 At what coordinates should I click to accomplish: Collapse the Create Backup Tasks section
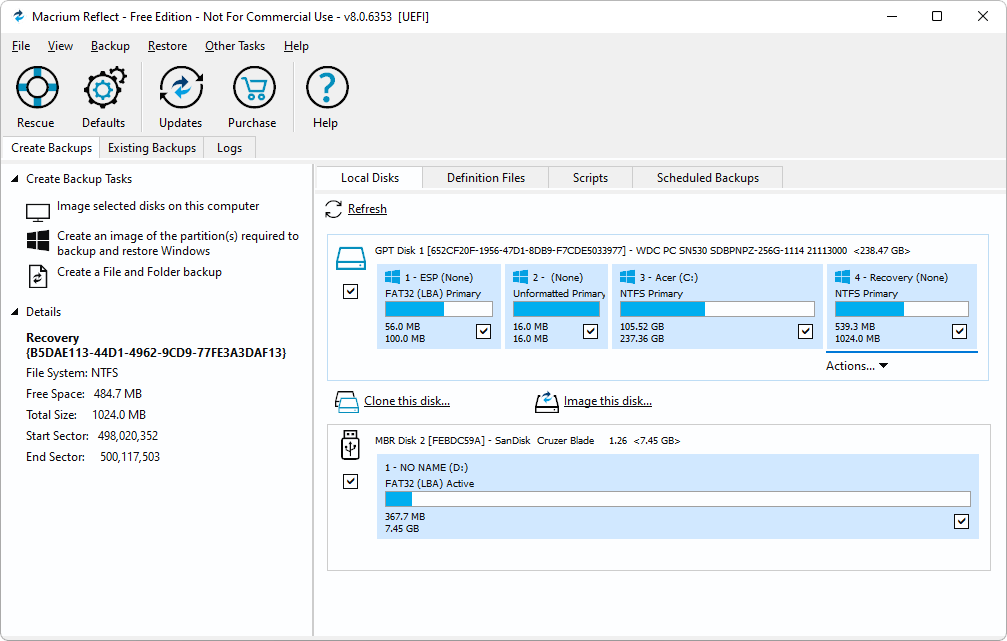click(x=15, y=179)
